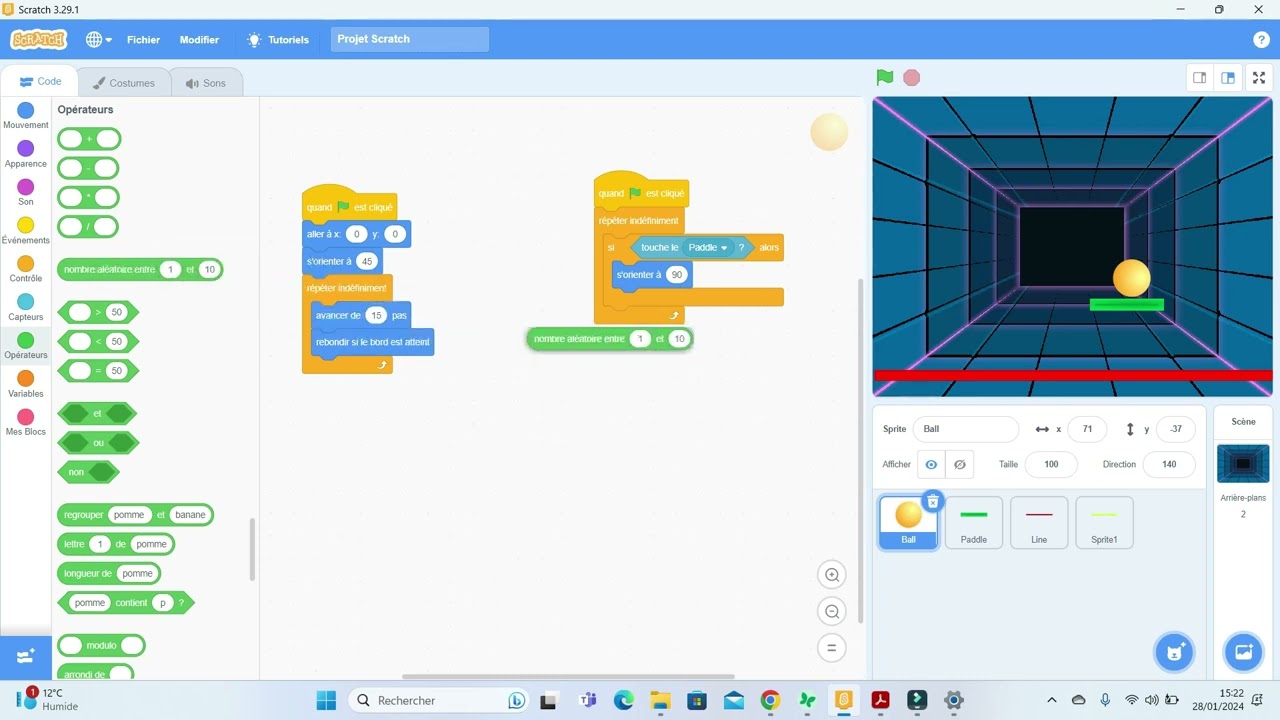Click the red stop button above stage
The height and width of the screenshot is (720, 1280).
click(911, 77)
